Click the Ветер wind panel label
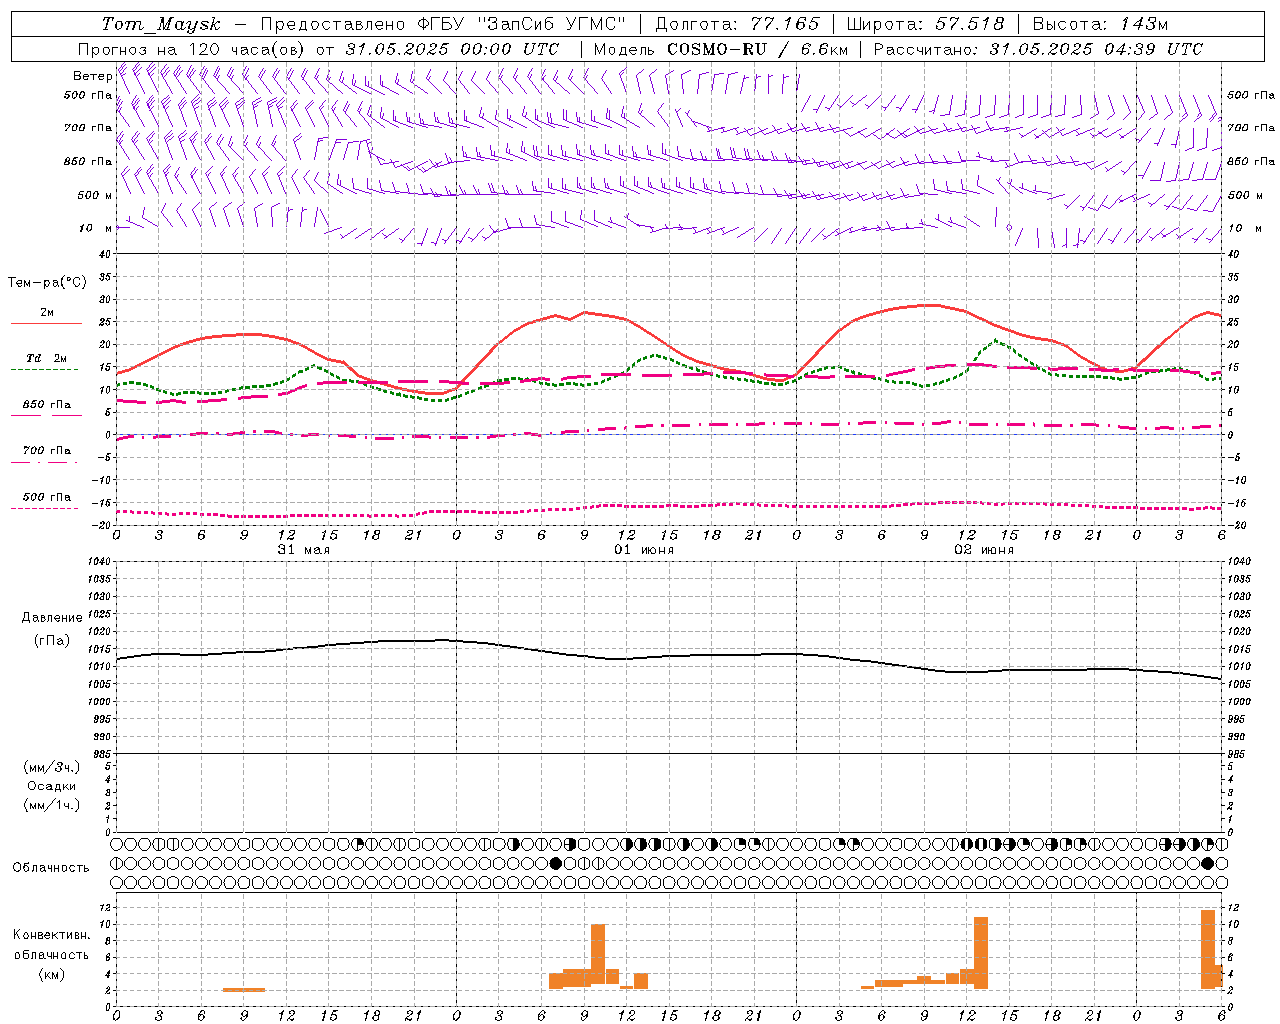Viewport: 1280px width, 1024px height. point(92,76)
